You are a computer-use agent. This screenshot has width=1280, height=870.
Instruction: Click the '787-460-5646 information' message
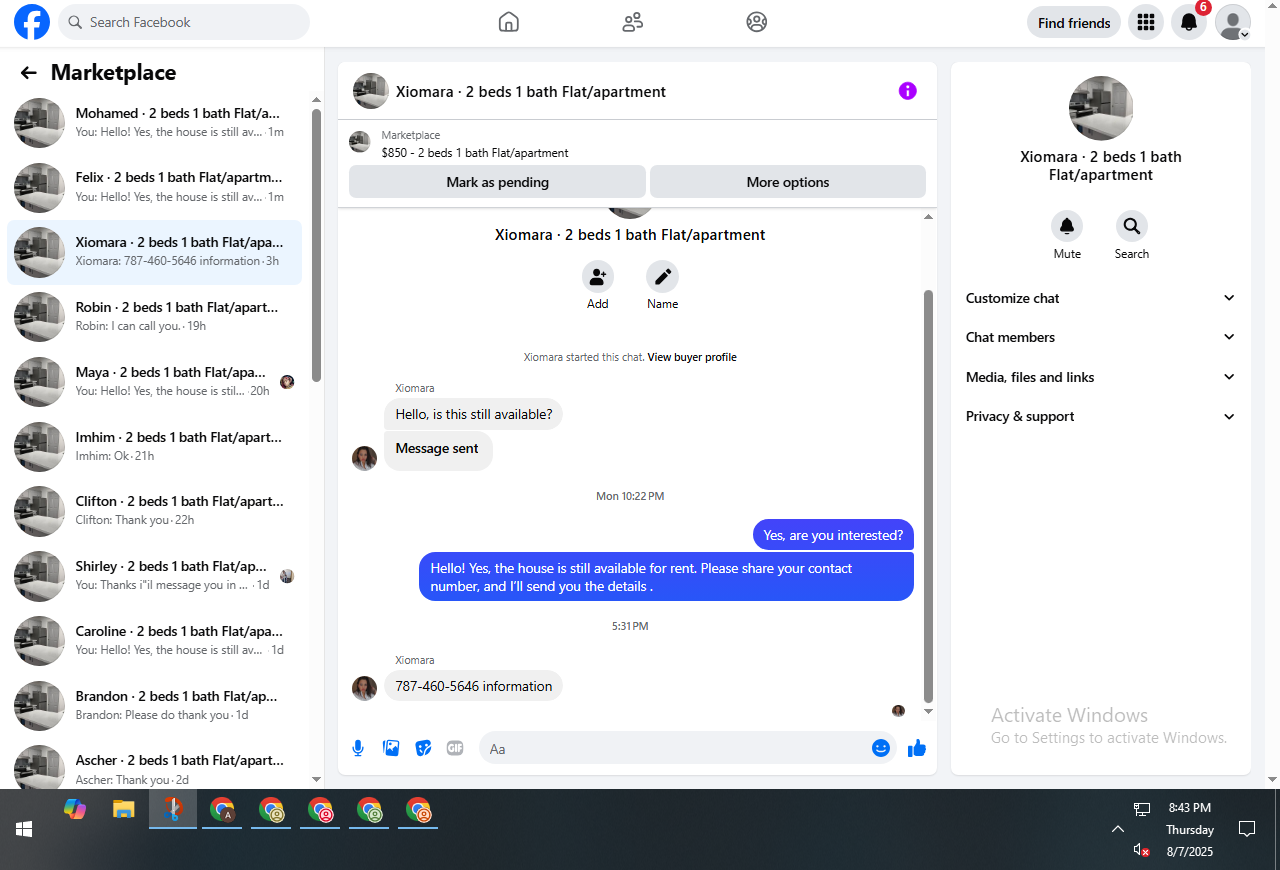474,686
